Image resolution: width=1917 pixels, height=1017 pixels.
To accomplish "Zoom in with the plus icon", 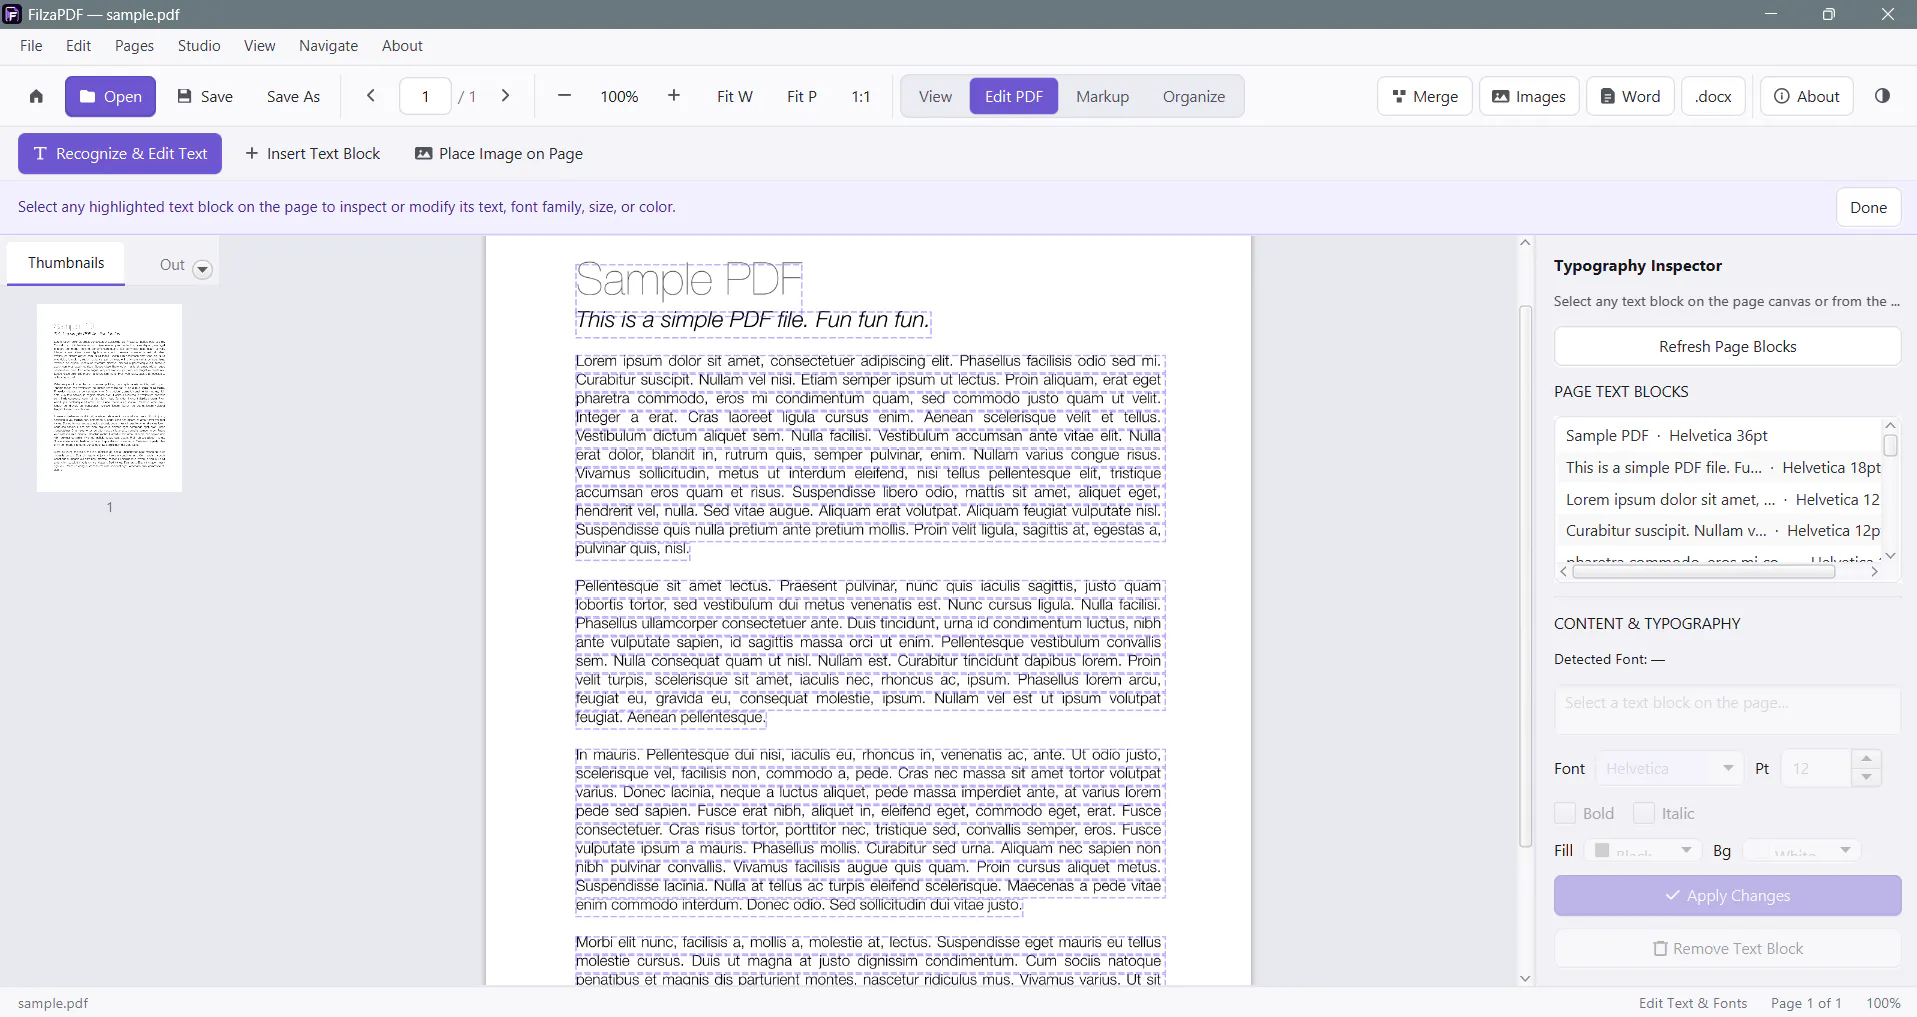I will (x=674, y=96).
